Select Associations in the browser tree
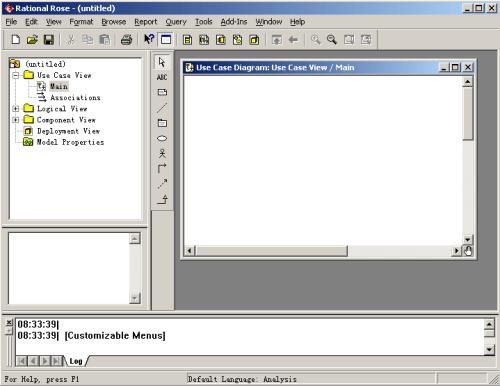 pos(75,98)
